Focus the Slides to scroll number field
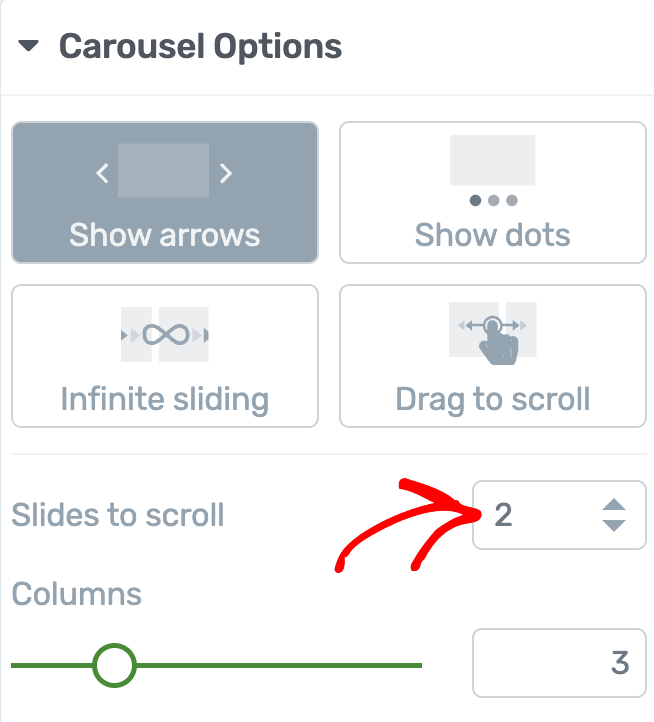The width and height of the screenshot is (654, 722). pos(559,515)
